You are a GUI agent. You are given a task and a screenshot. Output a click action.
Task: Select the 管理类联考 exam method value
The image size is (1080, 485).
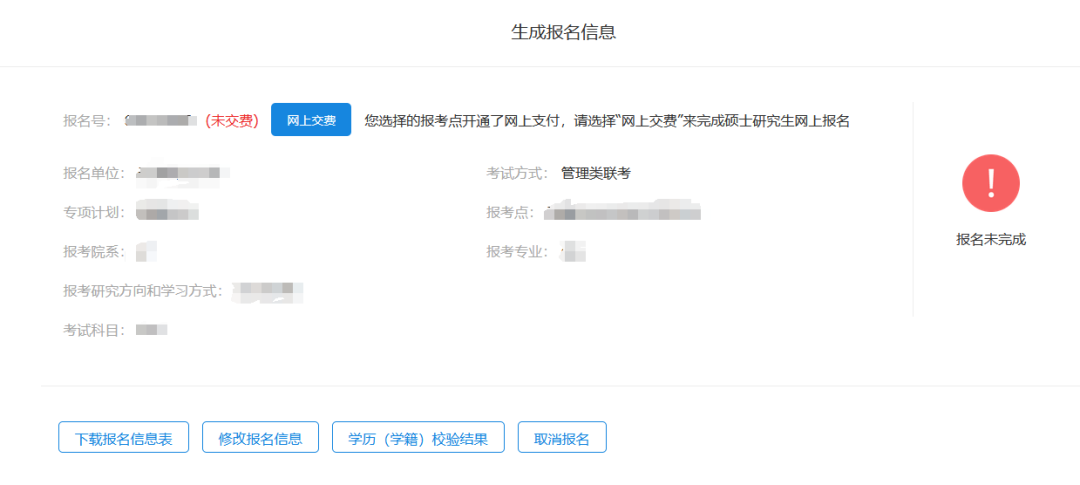596,173
